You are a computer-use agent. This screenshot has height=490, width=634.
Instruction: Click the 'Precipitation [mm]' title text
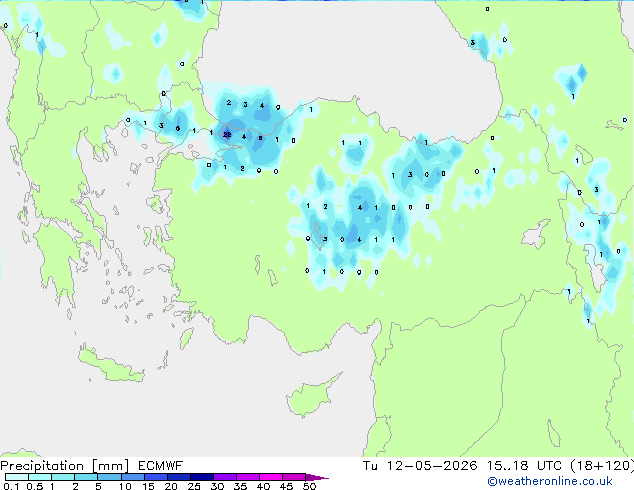coord(65,466)
